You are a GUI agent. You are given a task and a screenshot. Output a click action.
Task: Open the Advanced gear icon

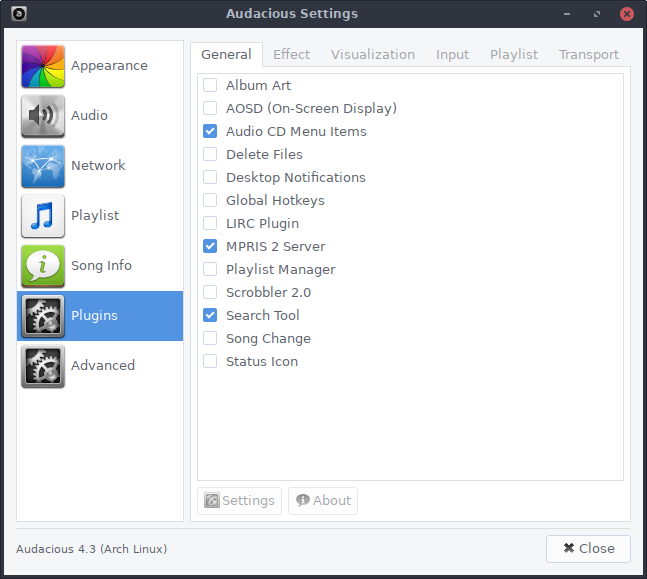pyautogui.click(x=43, y=366)
